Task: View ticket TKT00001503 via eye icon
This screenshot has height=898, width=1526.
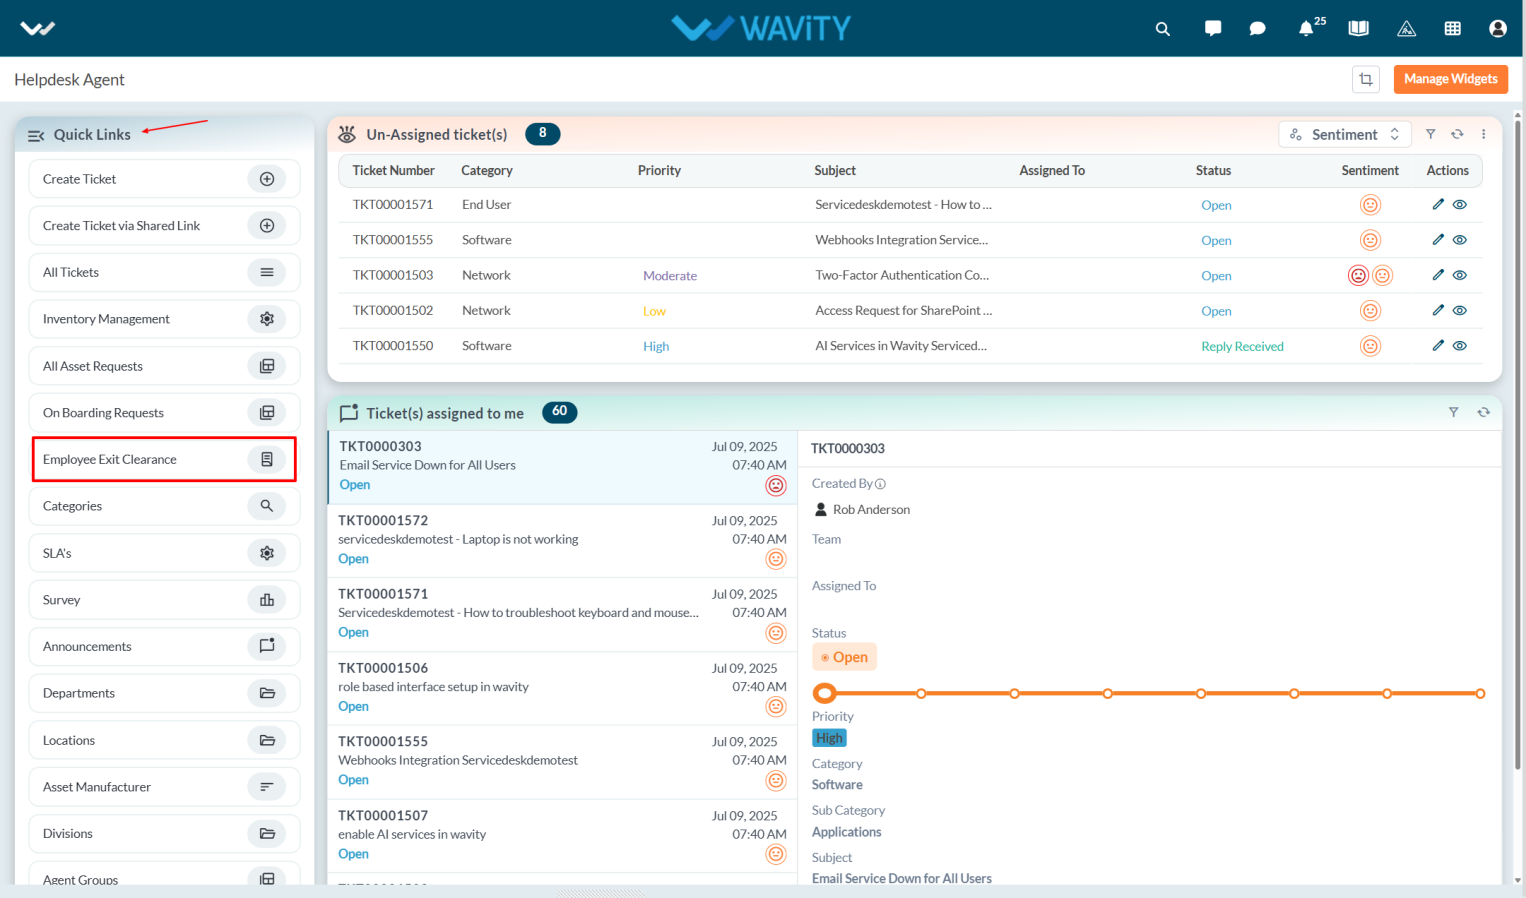Action: click(x=1460, y=275)
